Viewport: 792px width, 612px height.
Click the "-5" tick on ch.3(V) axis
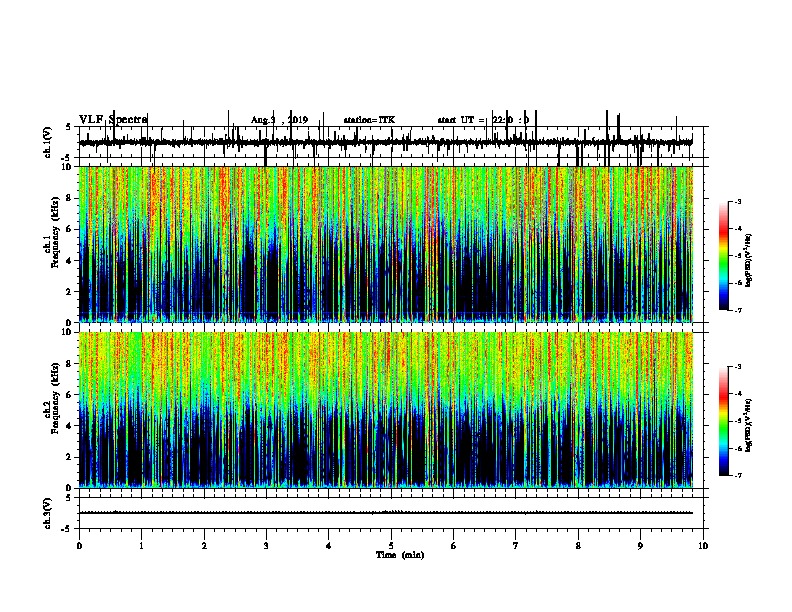pyautogui.click(x=67, y=529)
